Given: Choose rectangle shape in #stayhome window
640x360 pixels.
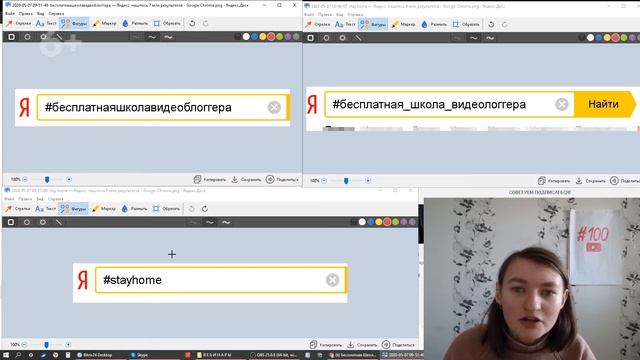Looking at the screenshot, I should [x=11, y=222].
